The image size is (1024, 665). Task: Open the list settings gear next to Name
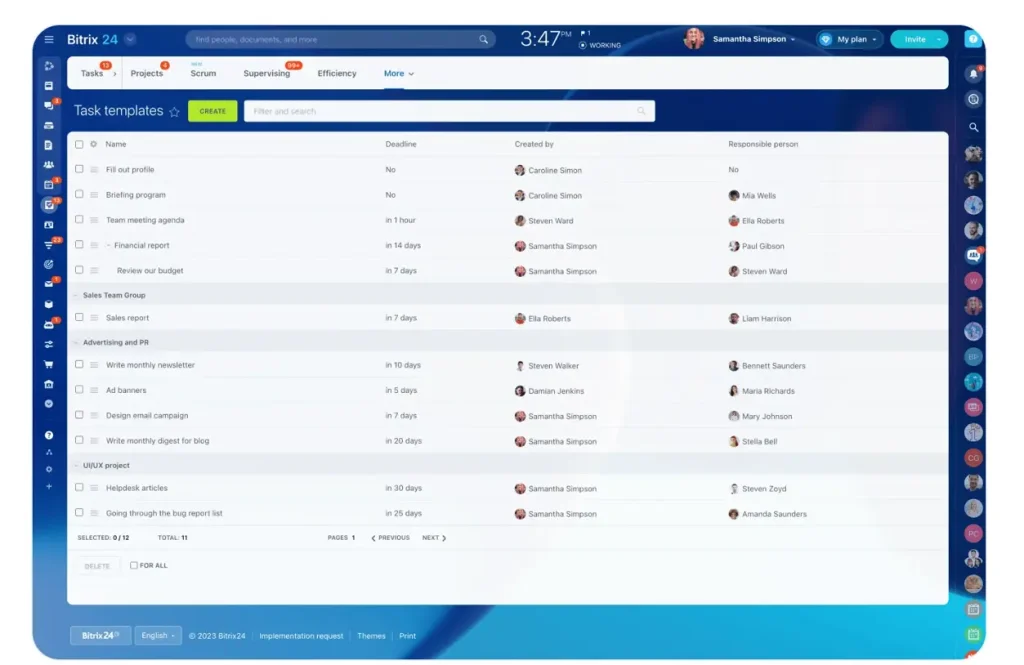tap(94, 144)
